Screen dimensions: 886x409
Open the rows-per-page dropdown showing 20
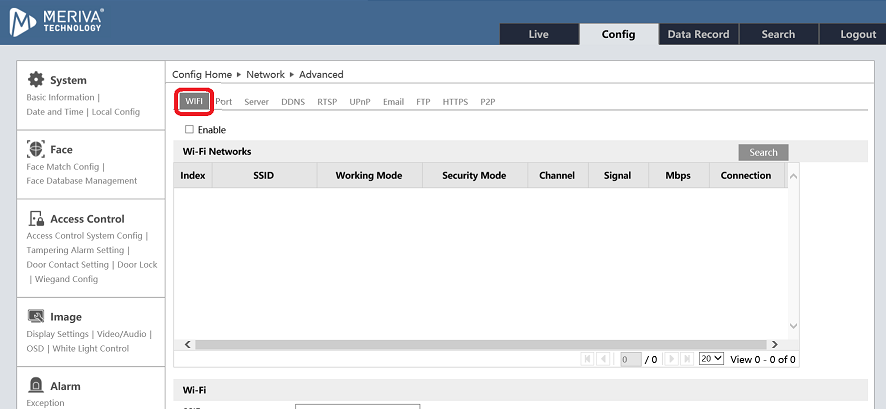(x=711, y=359)
